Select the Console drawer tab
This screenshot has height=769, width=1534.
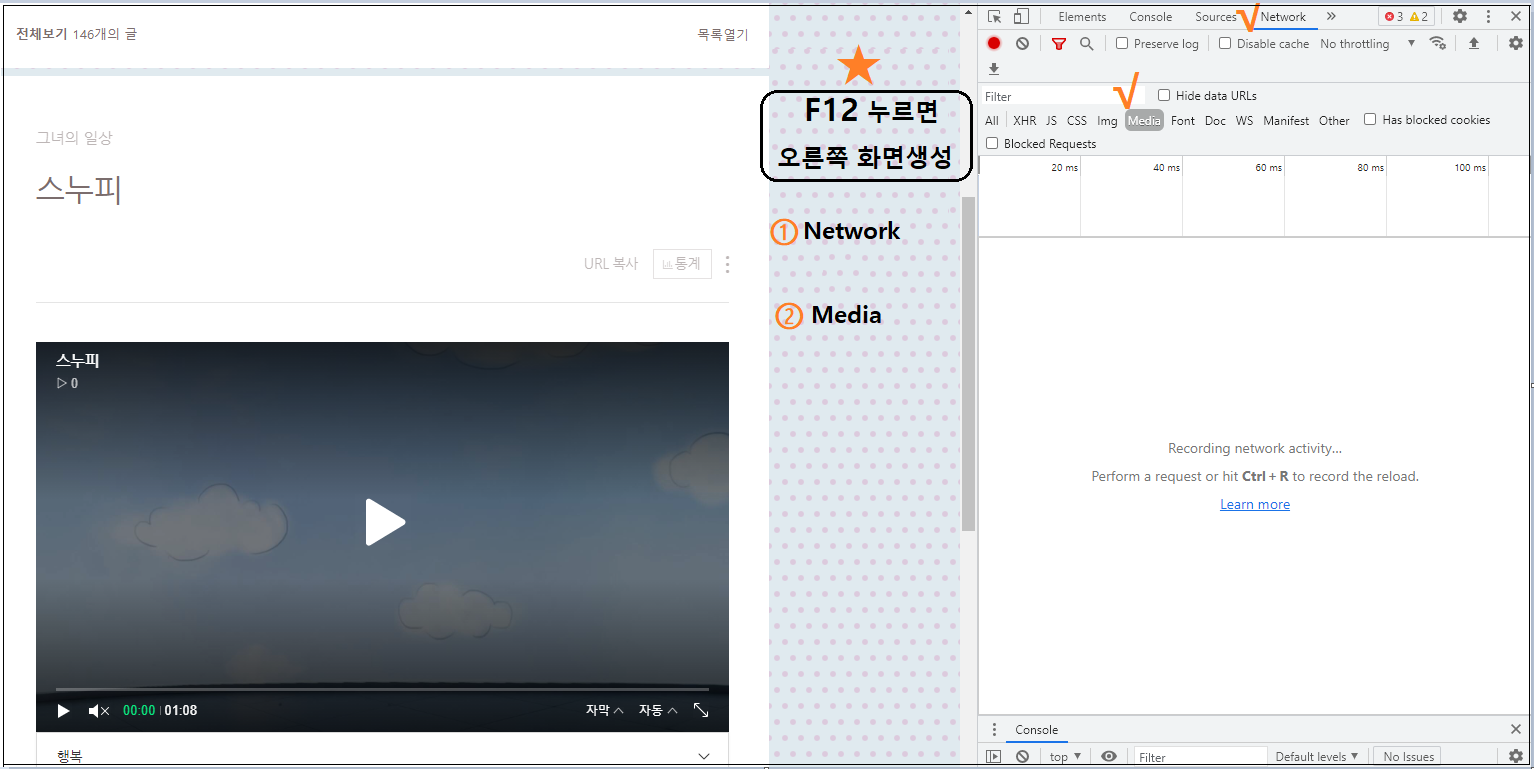pyautogui.click(x=1036, y=730)
